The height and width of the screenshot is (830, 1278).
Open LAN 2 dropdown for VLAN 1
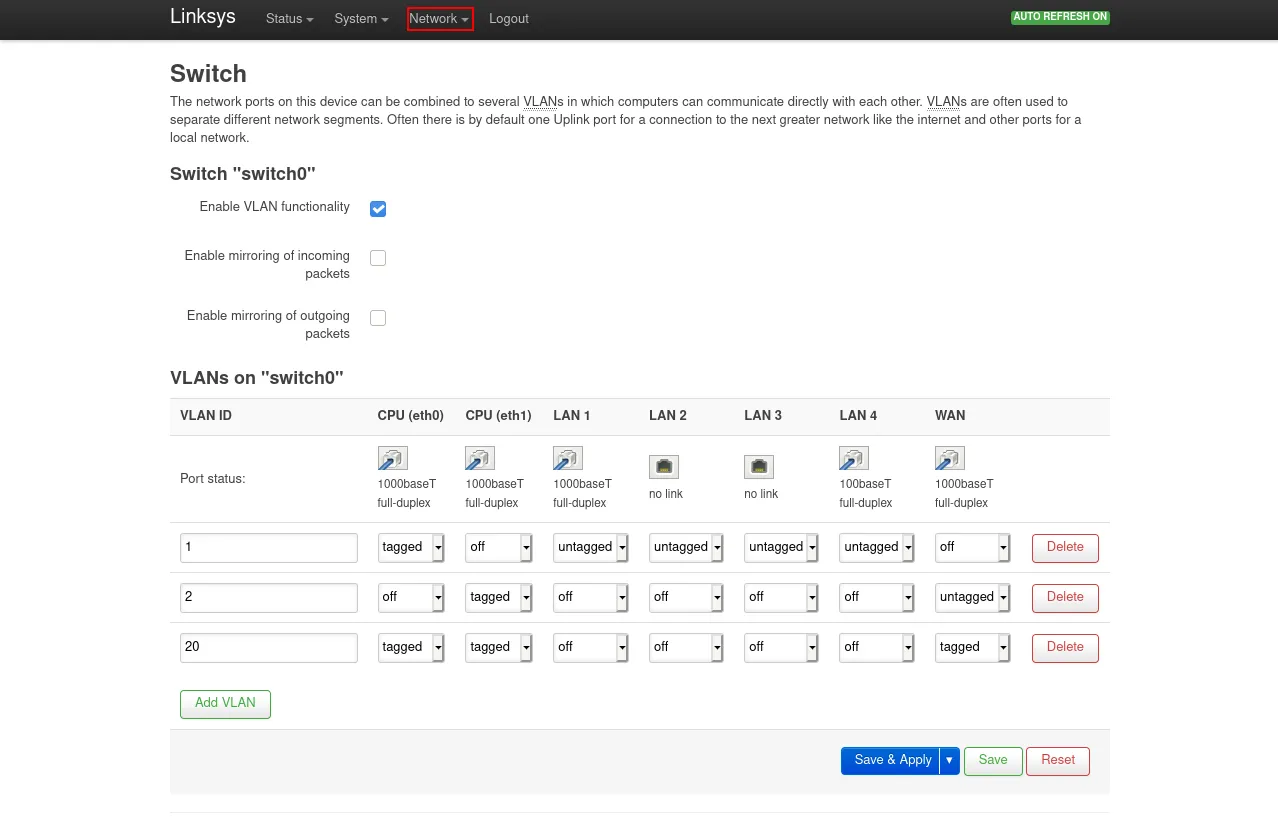point(687,548)
